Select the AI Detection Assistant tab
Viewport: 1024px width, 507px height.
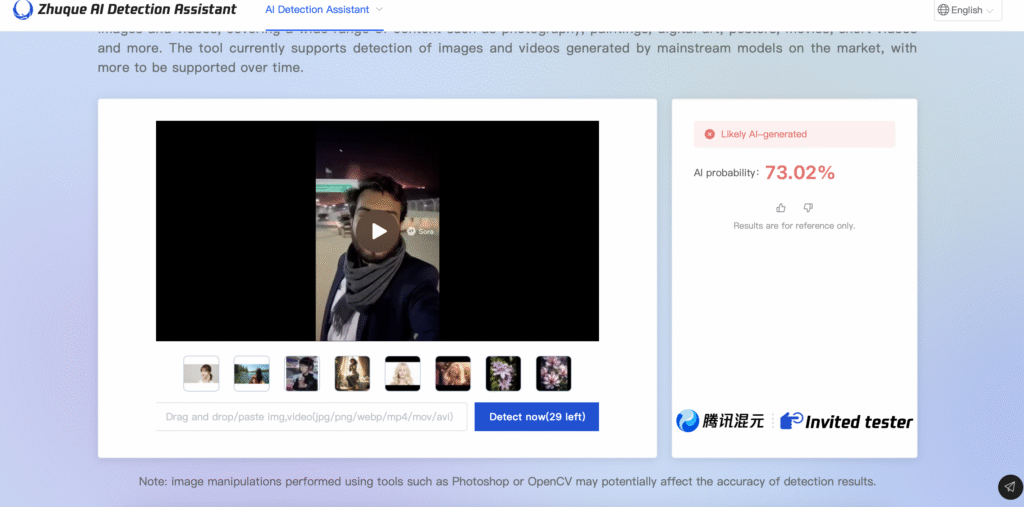pos(317,9)
